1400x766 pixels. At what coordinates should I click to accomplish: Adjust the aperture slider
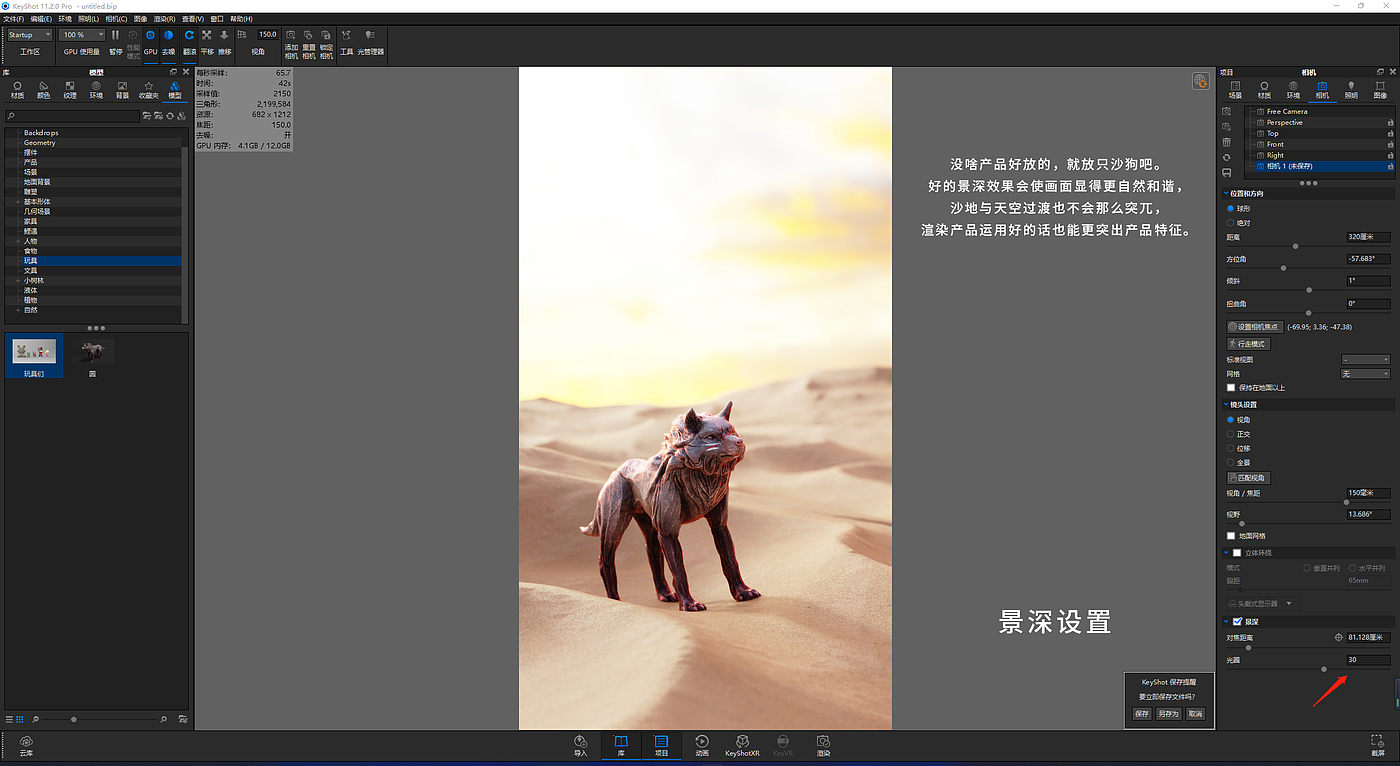(x=1323, y=669)
